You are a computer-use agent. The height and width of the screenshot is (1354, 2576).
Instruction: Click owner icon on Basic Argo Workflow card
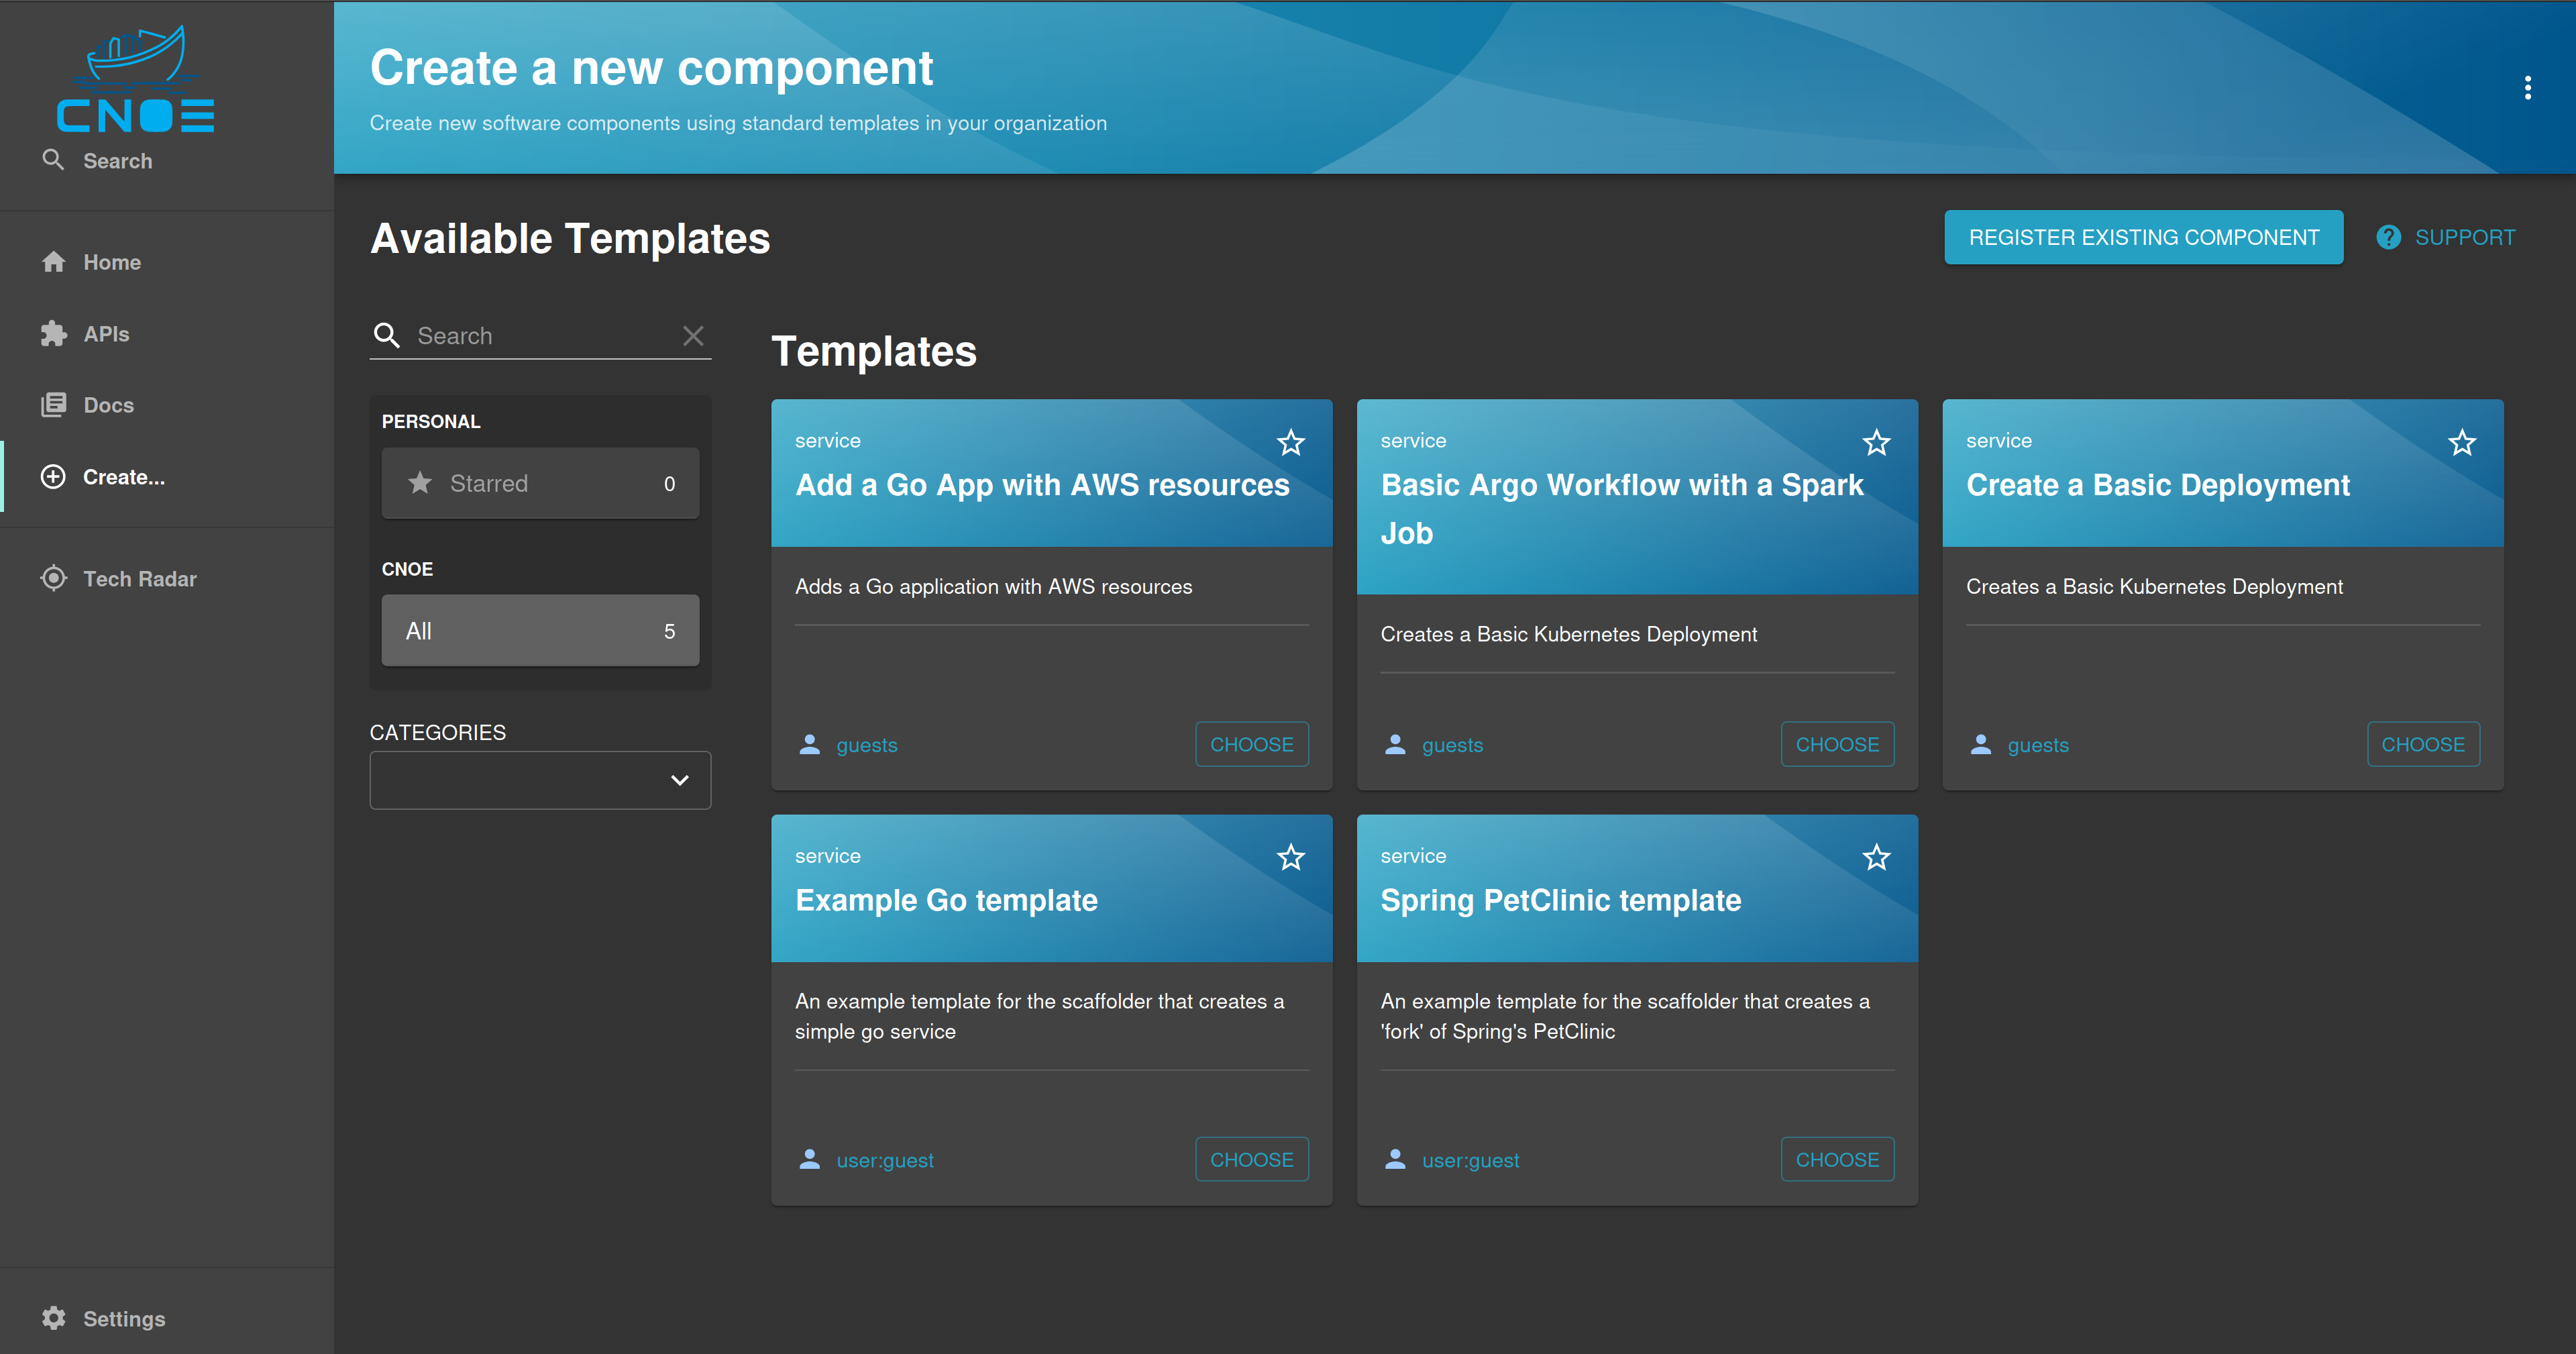(x=1395, y=744)
